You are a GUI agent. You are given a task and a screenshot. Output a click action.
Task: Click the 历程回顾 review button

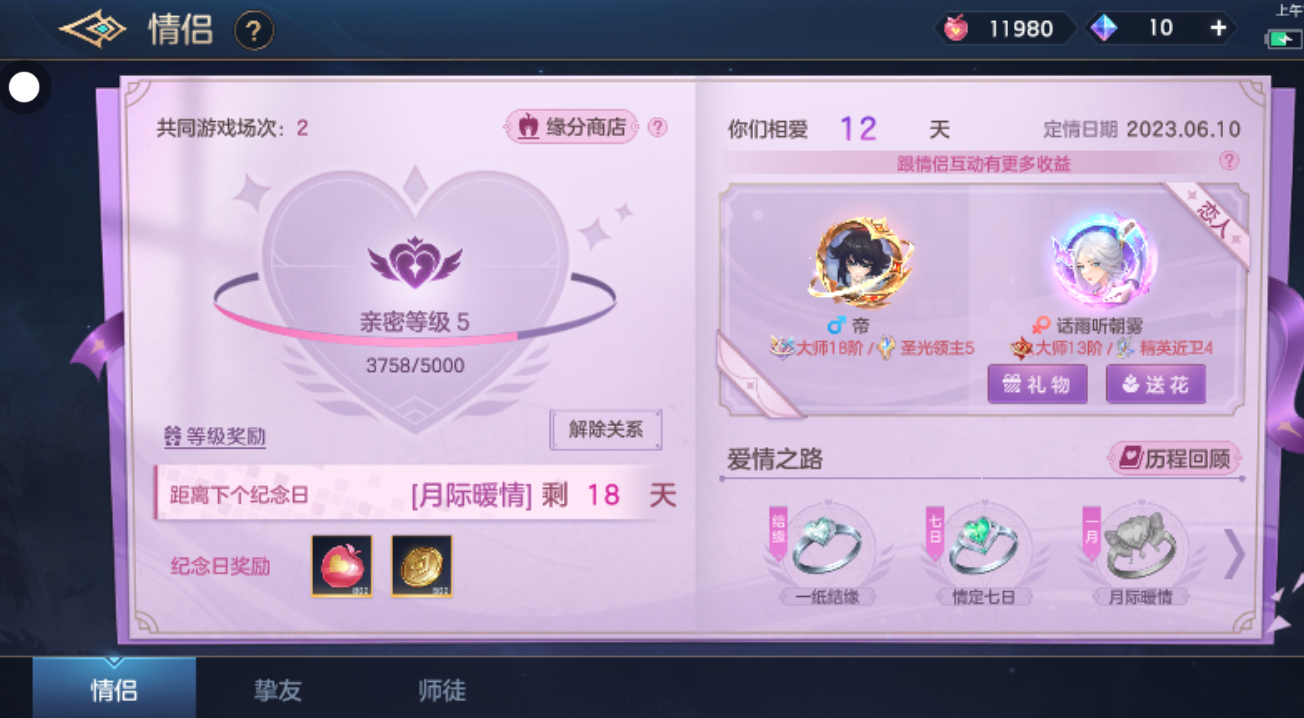[1175, 459]
